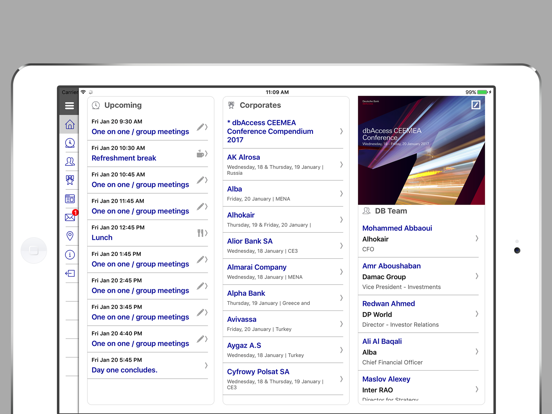Click the Upcoming section title
This screenshot has width=552, height=414.
tap(123, 105)
